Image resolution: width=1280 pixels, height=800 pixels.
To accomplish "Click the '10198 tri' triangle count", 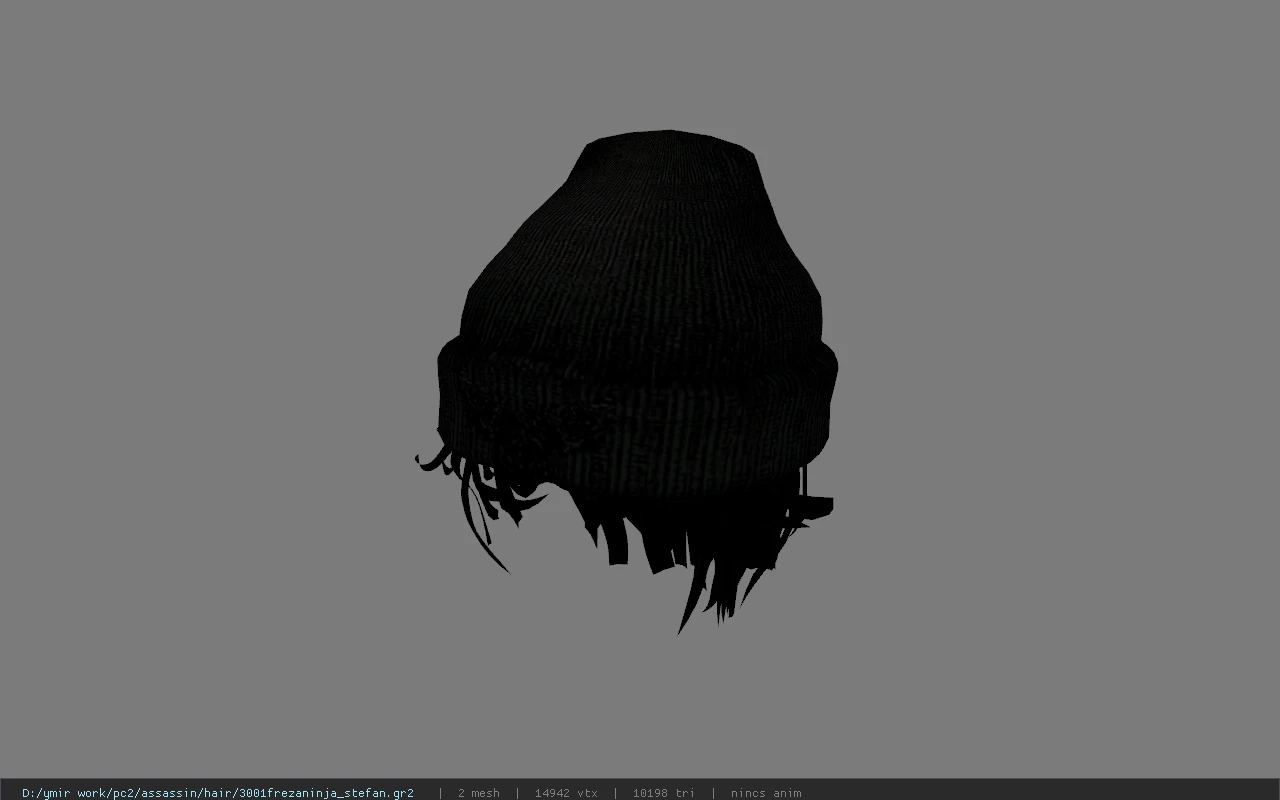I will (x=663, y=793).
